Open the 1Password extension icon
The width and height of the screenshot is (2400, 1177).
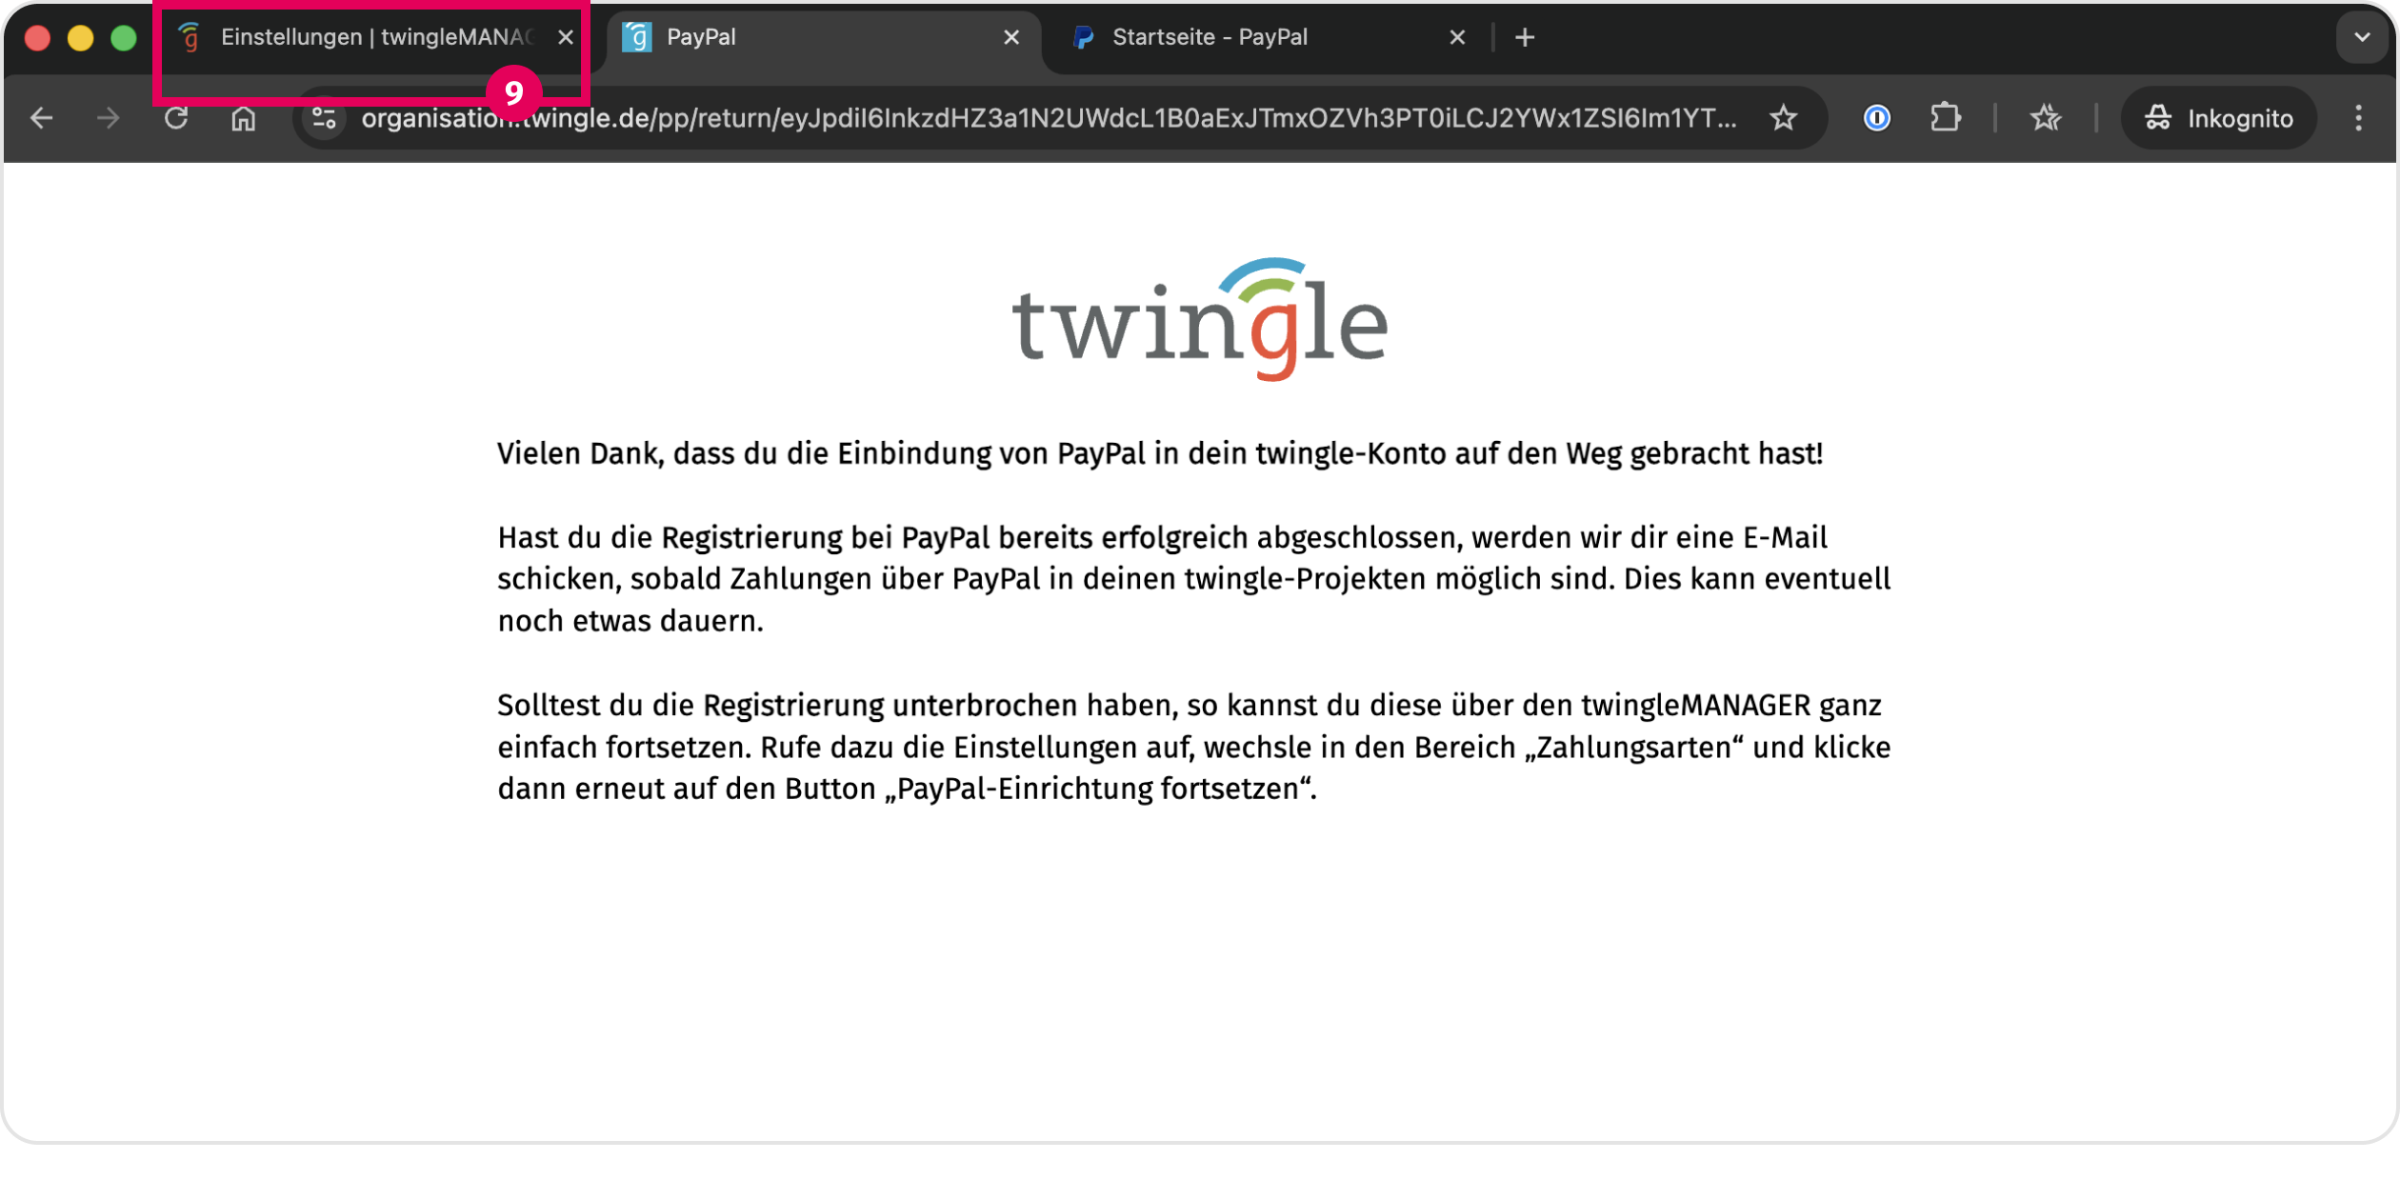click(x=1877, y=119)
